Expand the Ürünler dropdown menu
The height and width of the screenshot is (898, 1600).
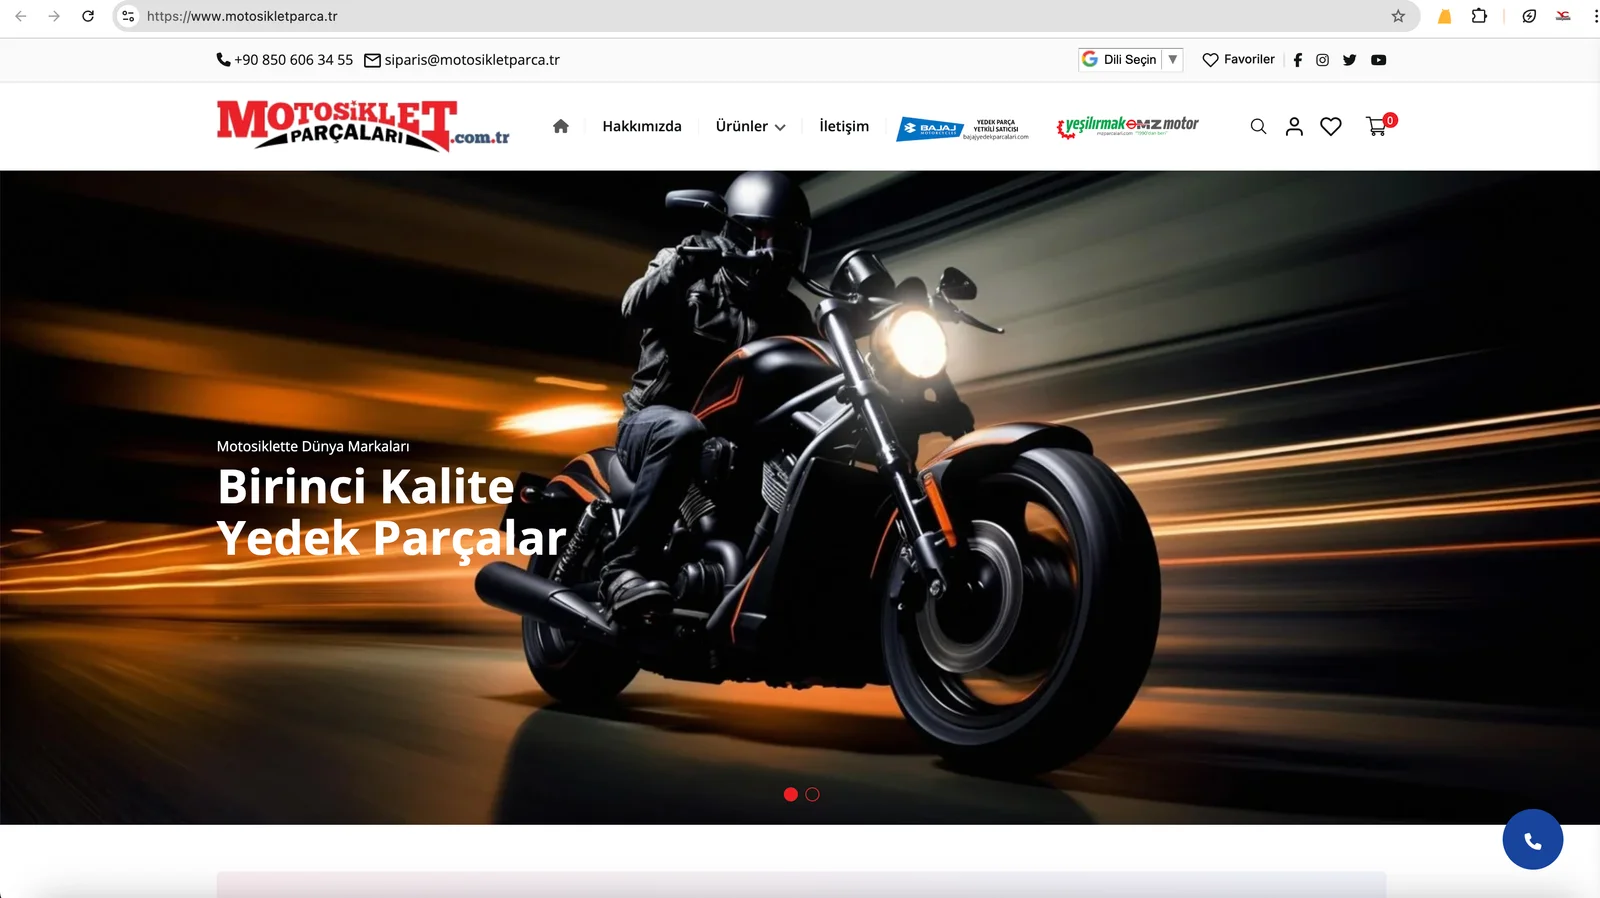(750, 126)
